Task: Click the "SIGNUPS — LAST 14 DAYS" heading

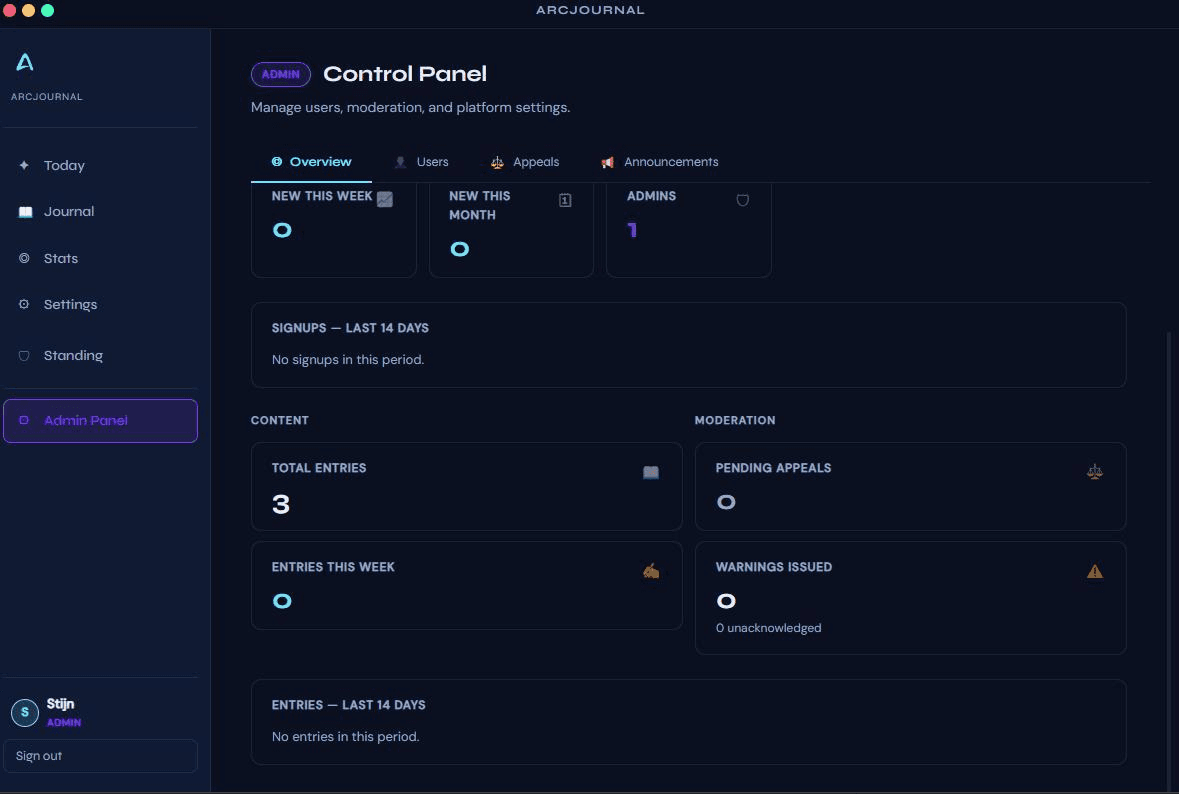Action: tap(350, 328)
